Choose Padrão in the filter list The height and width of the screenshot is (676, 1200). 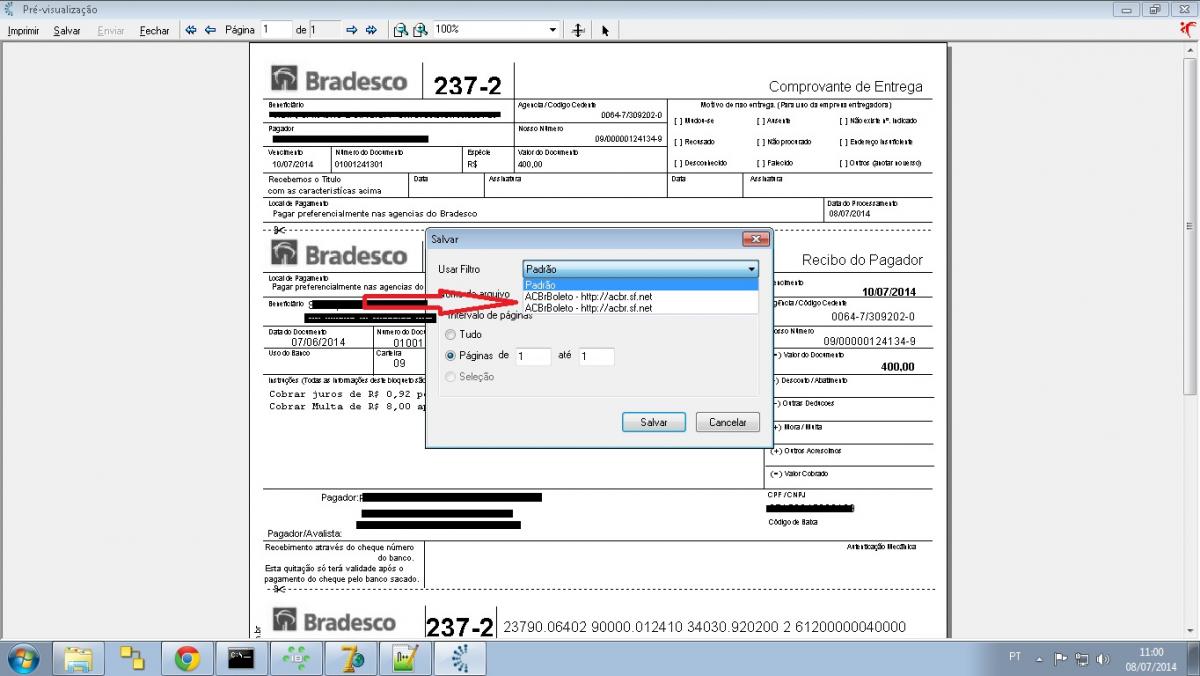[641, 285]
